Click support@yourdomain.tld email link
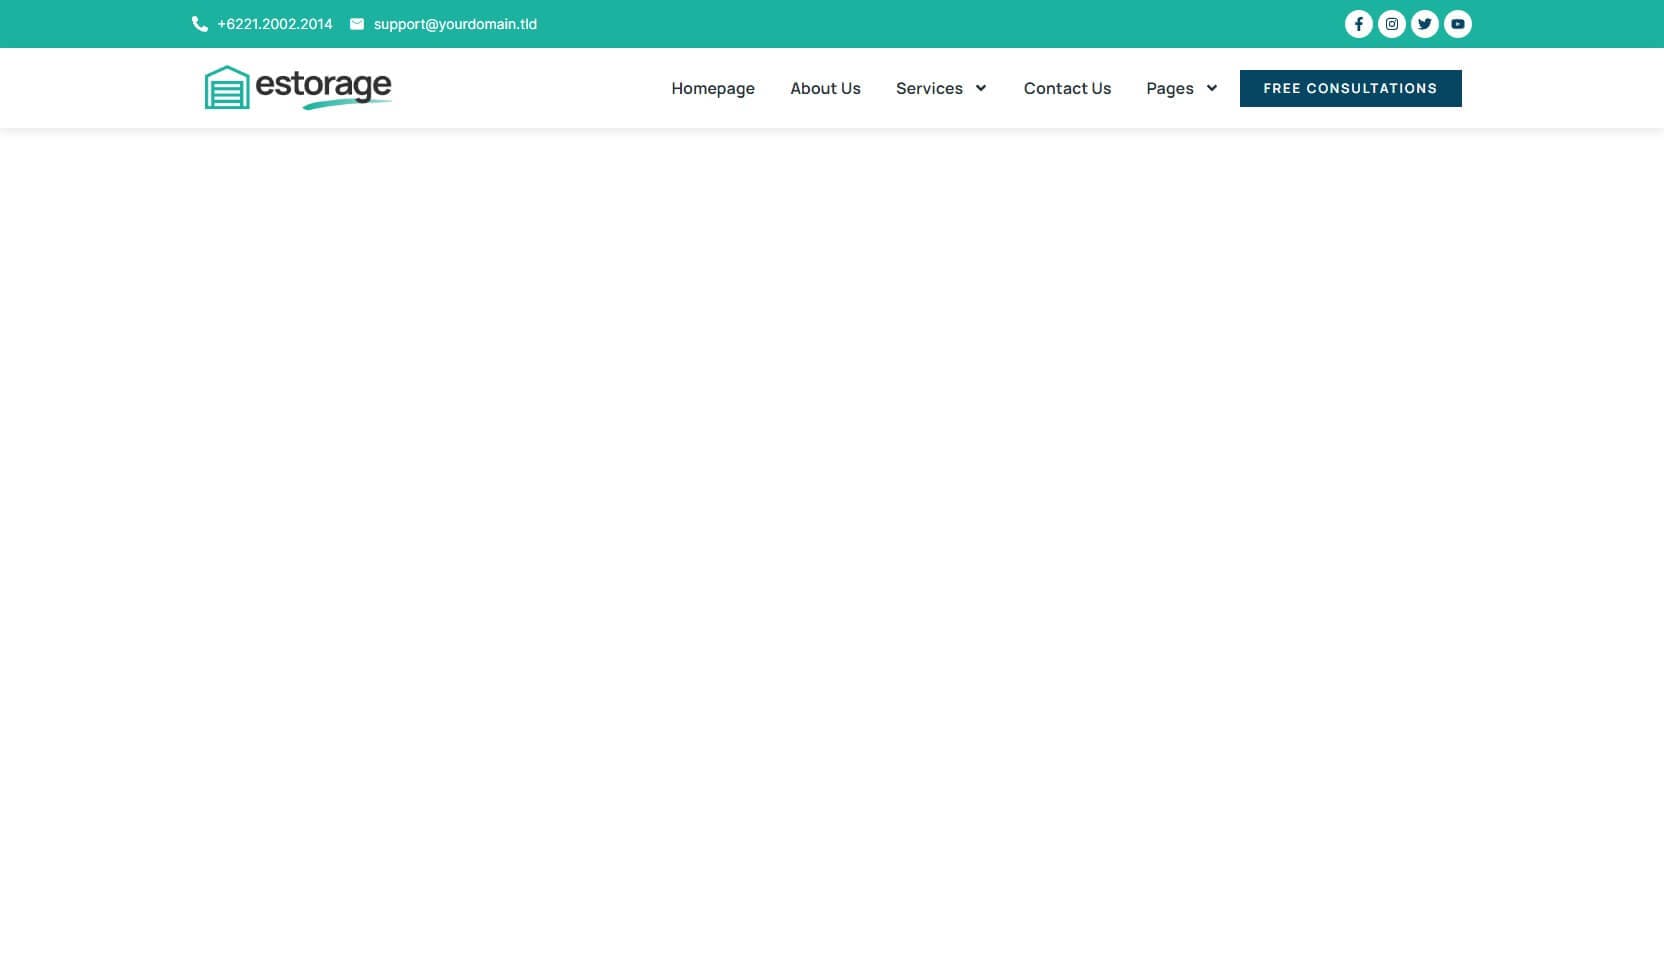Viewport: 1664px width, 954px height. [x=455, y=24]
